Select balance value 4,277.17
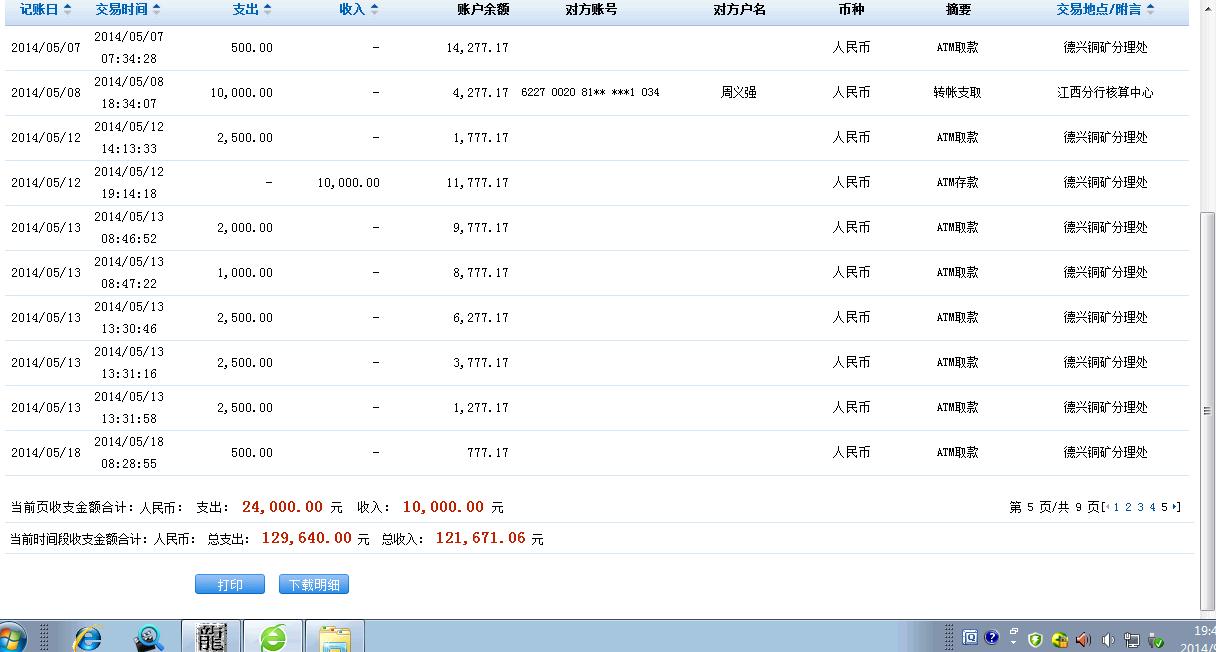This screenshot has height=652, width=1216. (x=481, y=93)
